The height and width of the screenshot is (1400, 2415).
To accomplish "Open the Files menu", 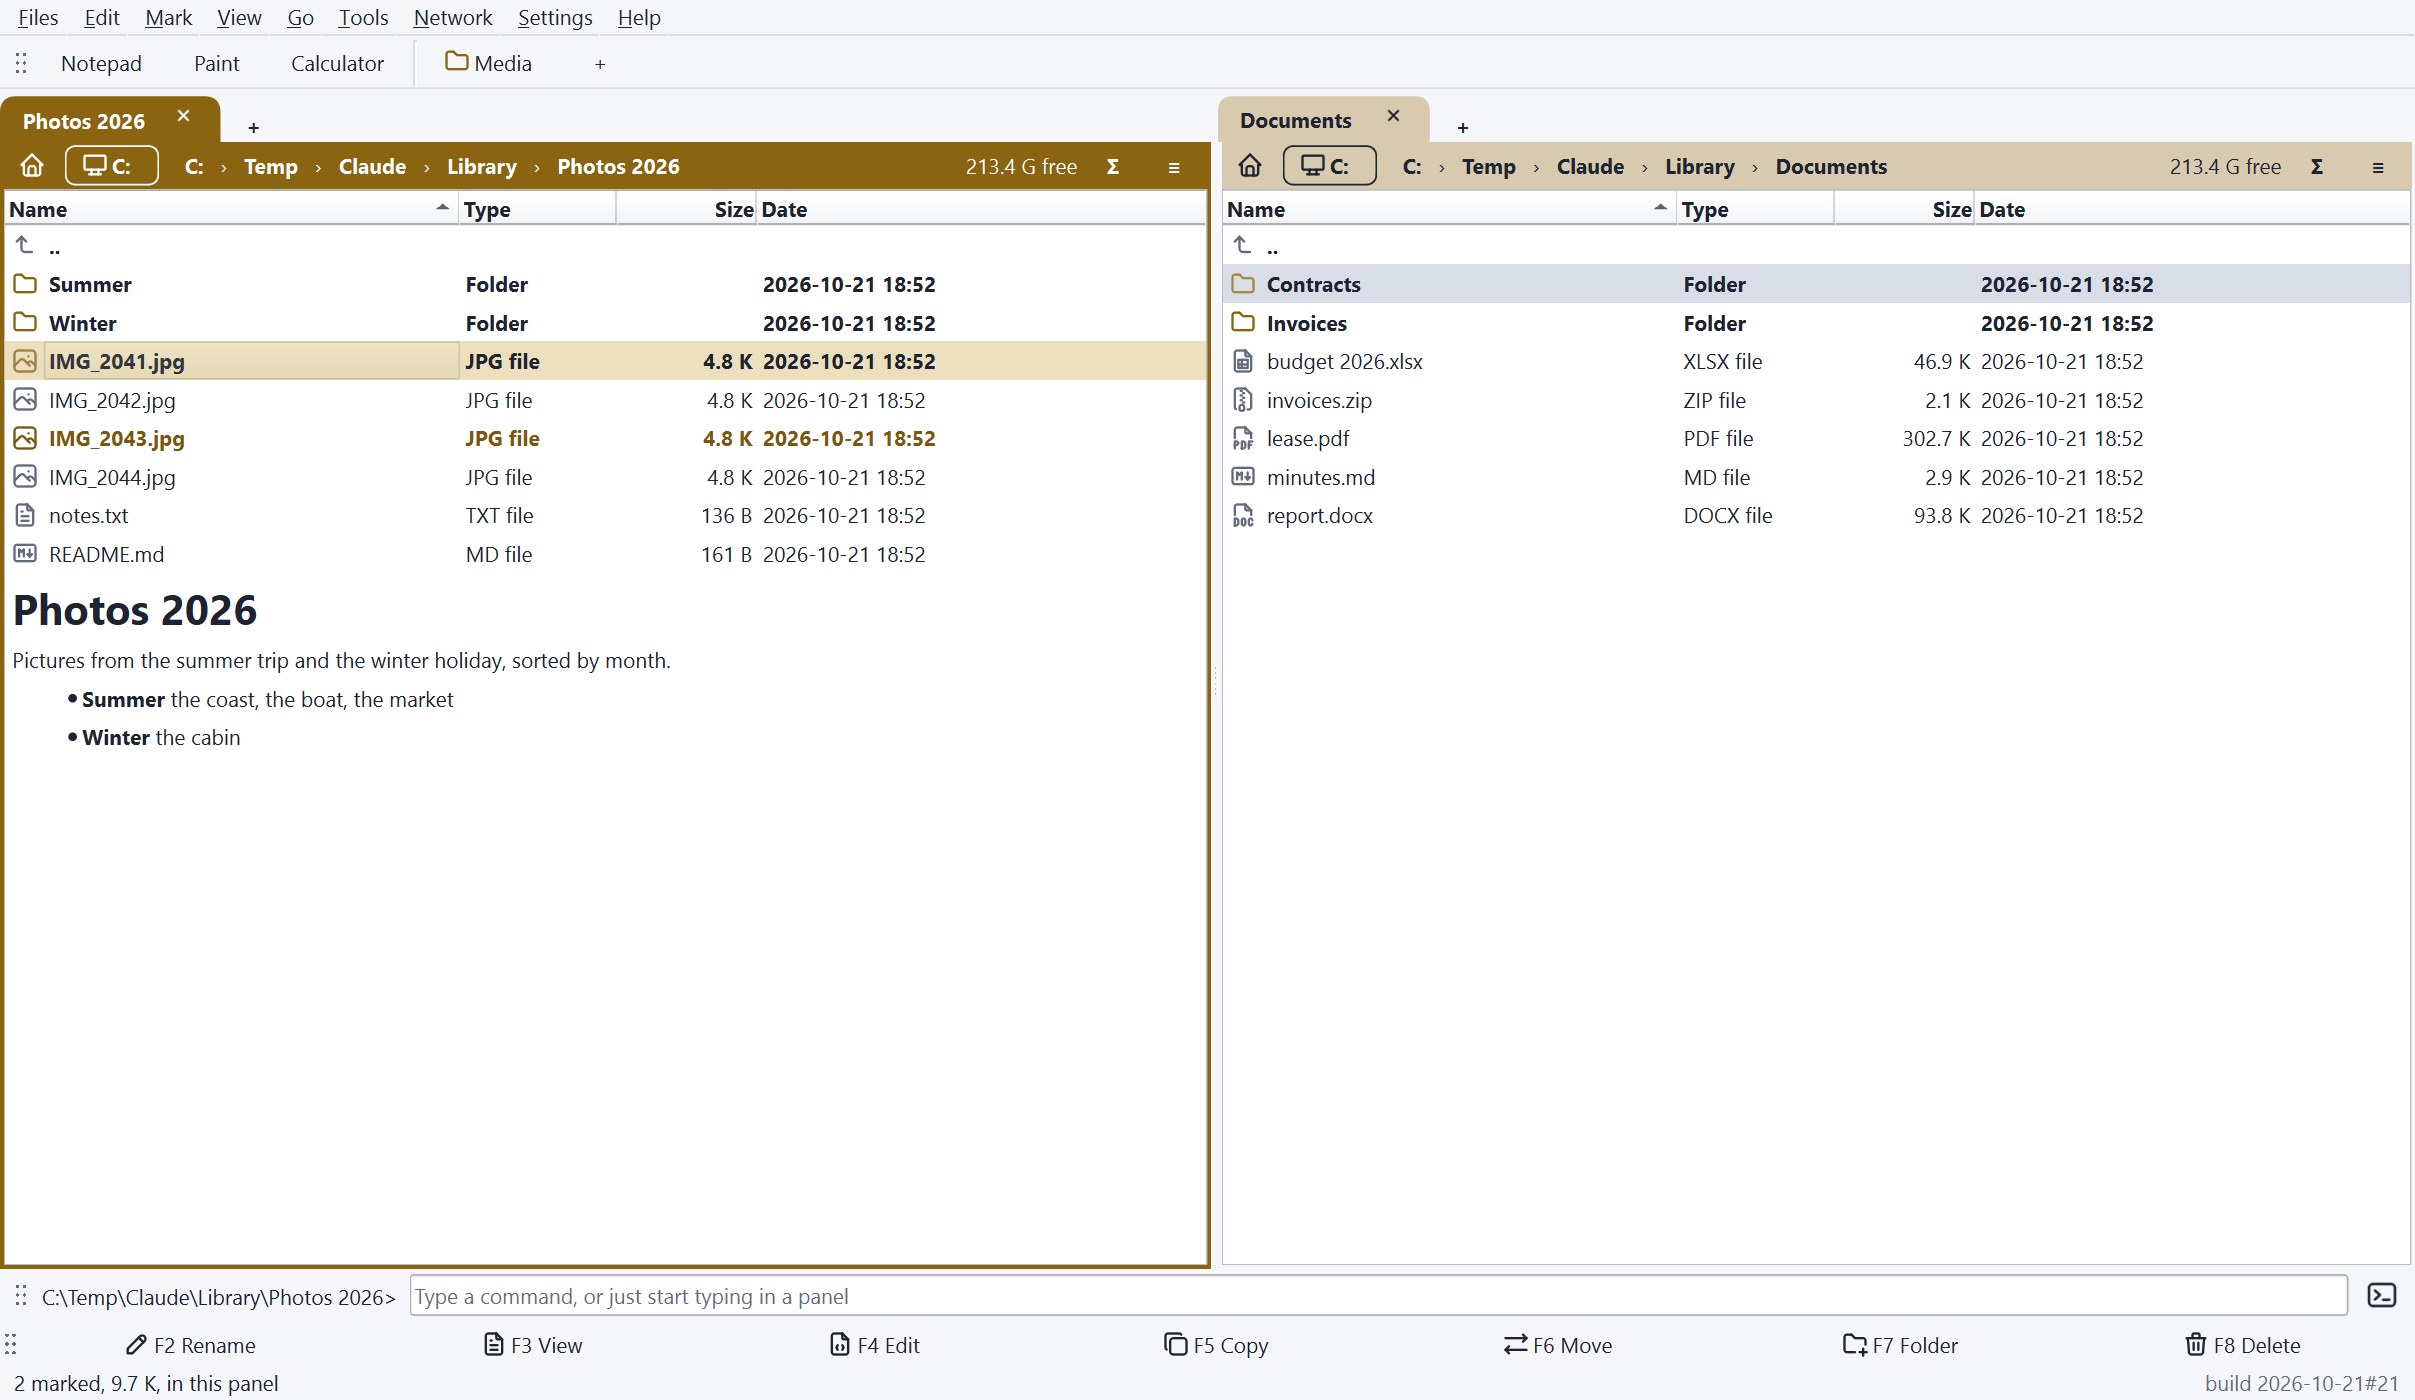I will coord(38,17).
